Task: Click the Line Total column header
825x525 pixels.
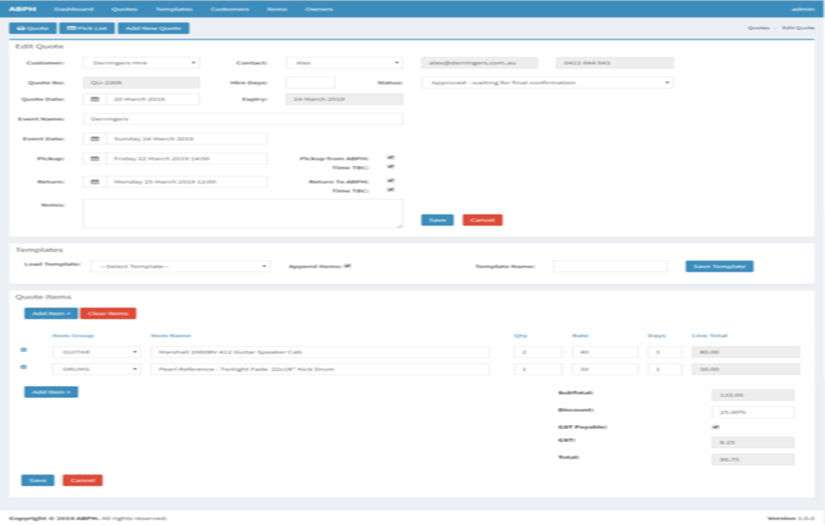Action: (x=709, y=336)
